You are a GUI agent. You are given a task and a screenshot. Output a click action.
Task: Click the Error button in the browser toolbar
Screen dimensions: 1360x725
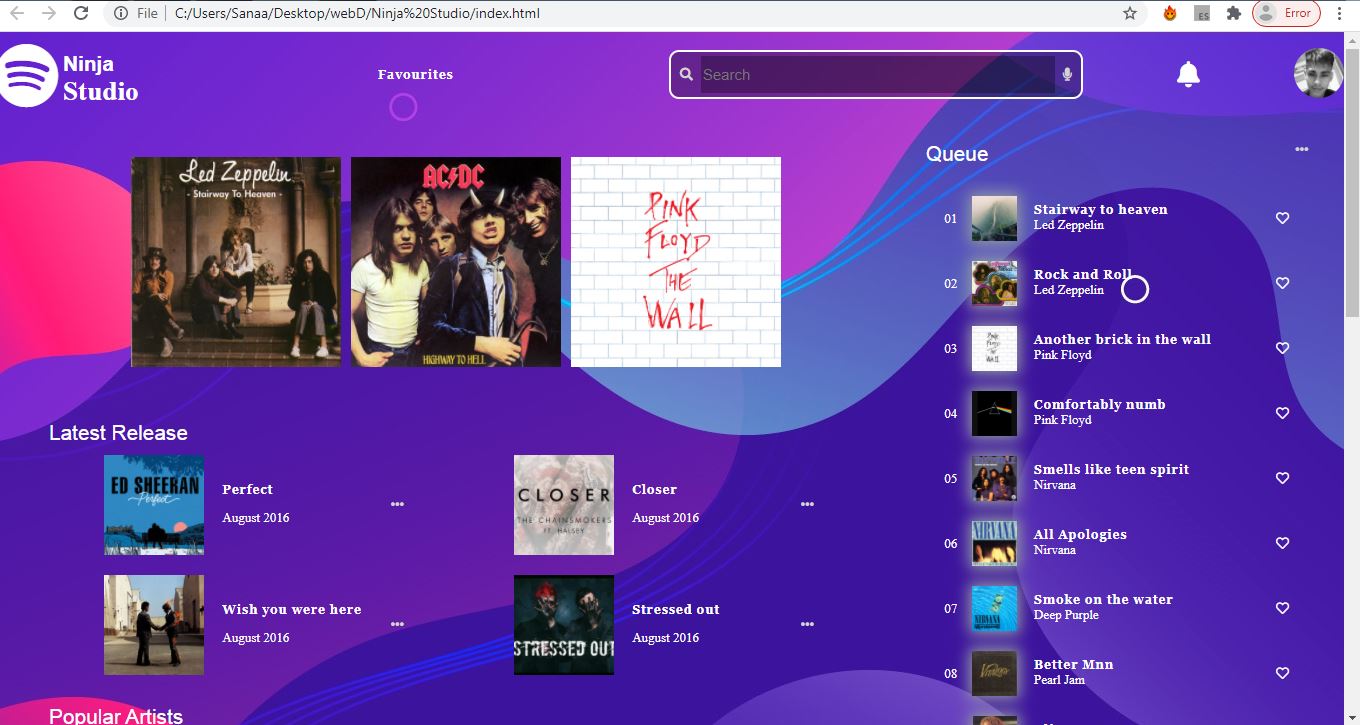point(1286,14)
